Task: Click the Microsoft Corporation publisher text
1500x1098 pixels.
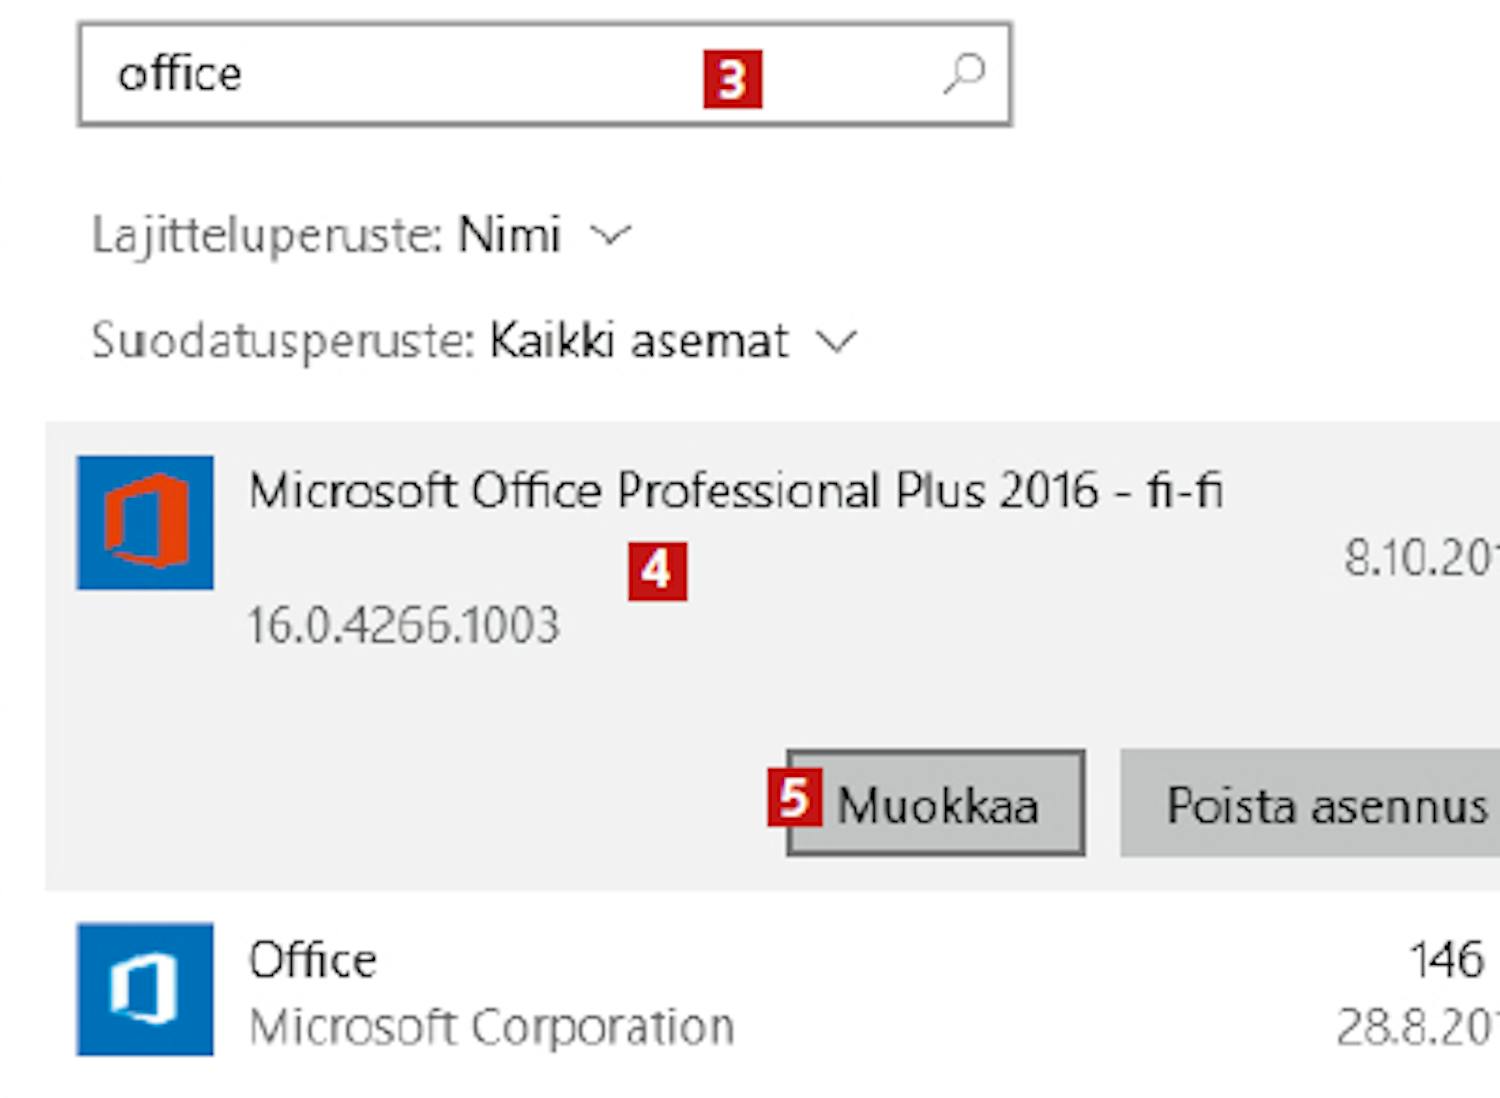Action: 491,1027
